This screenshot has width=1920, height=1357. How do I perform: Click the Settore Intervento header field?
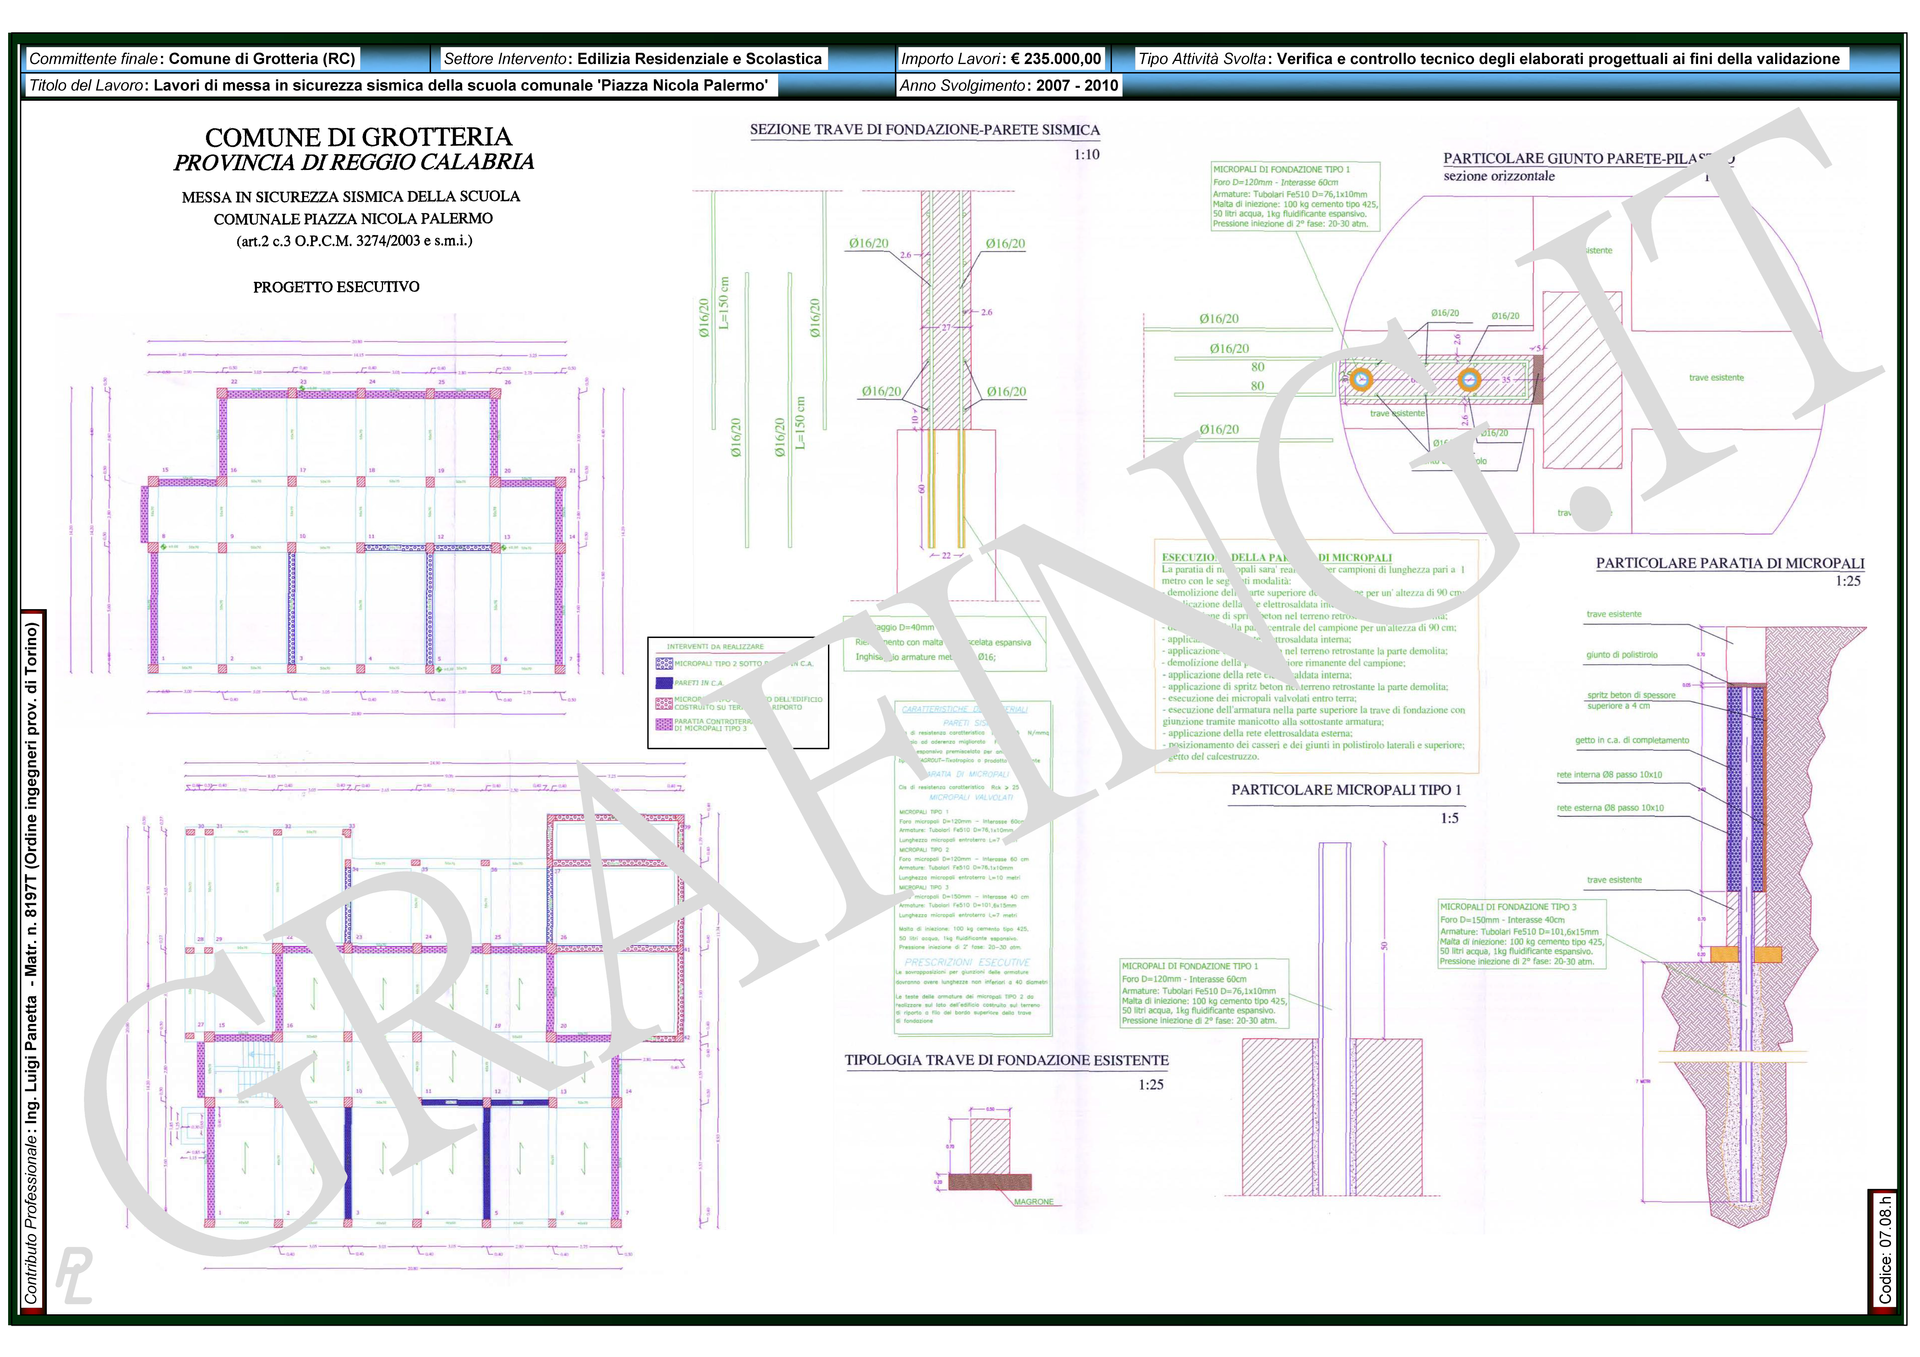coord(632,59)
